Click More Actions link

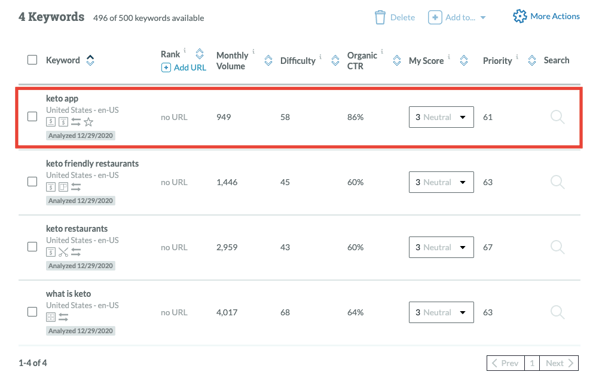coord(555,16)
